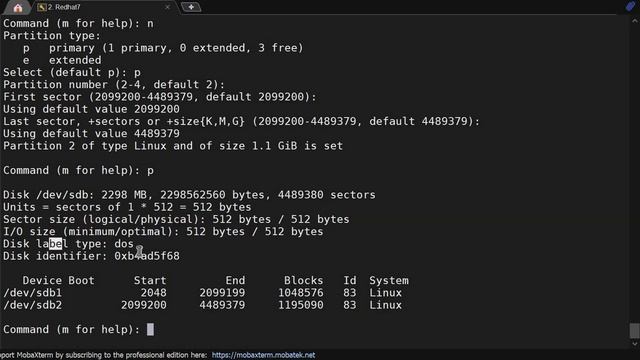Click the 'End' column header
Screen dimensions: 640x360
click(x=236, y=280)
